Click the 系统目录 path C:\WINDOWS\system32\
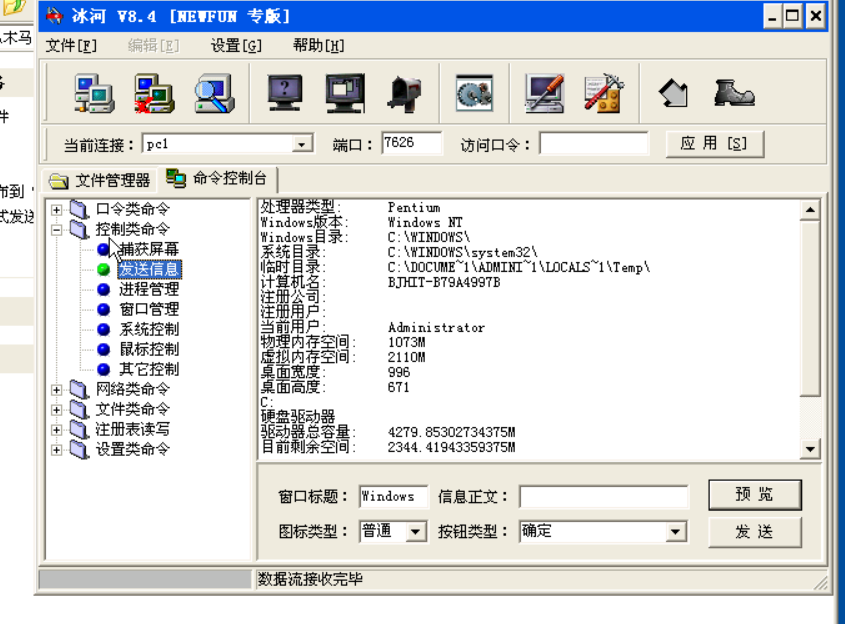Image resolution: width=845 pixels, height=624 pixels. [x=463, y=252]
